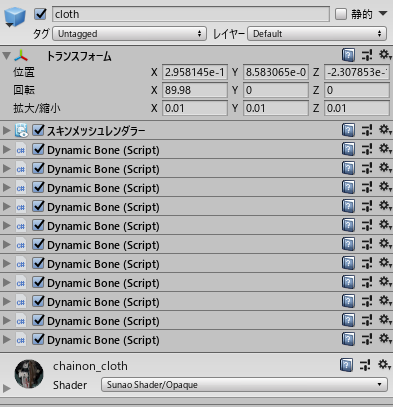393x407 pixels.
Task: Open preset selector of third Dynamic Bone
Action: click(367, 187)
